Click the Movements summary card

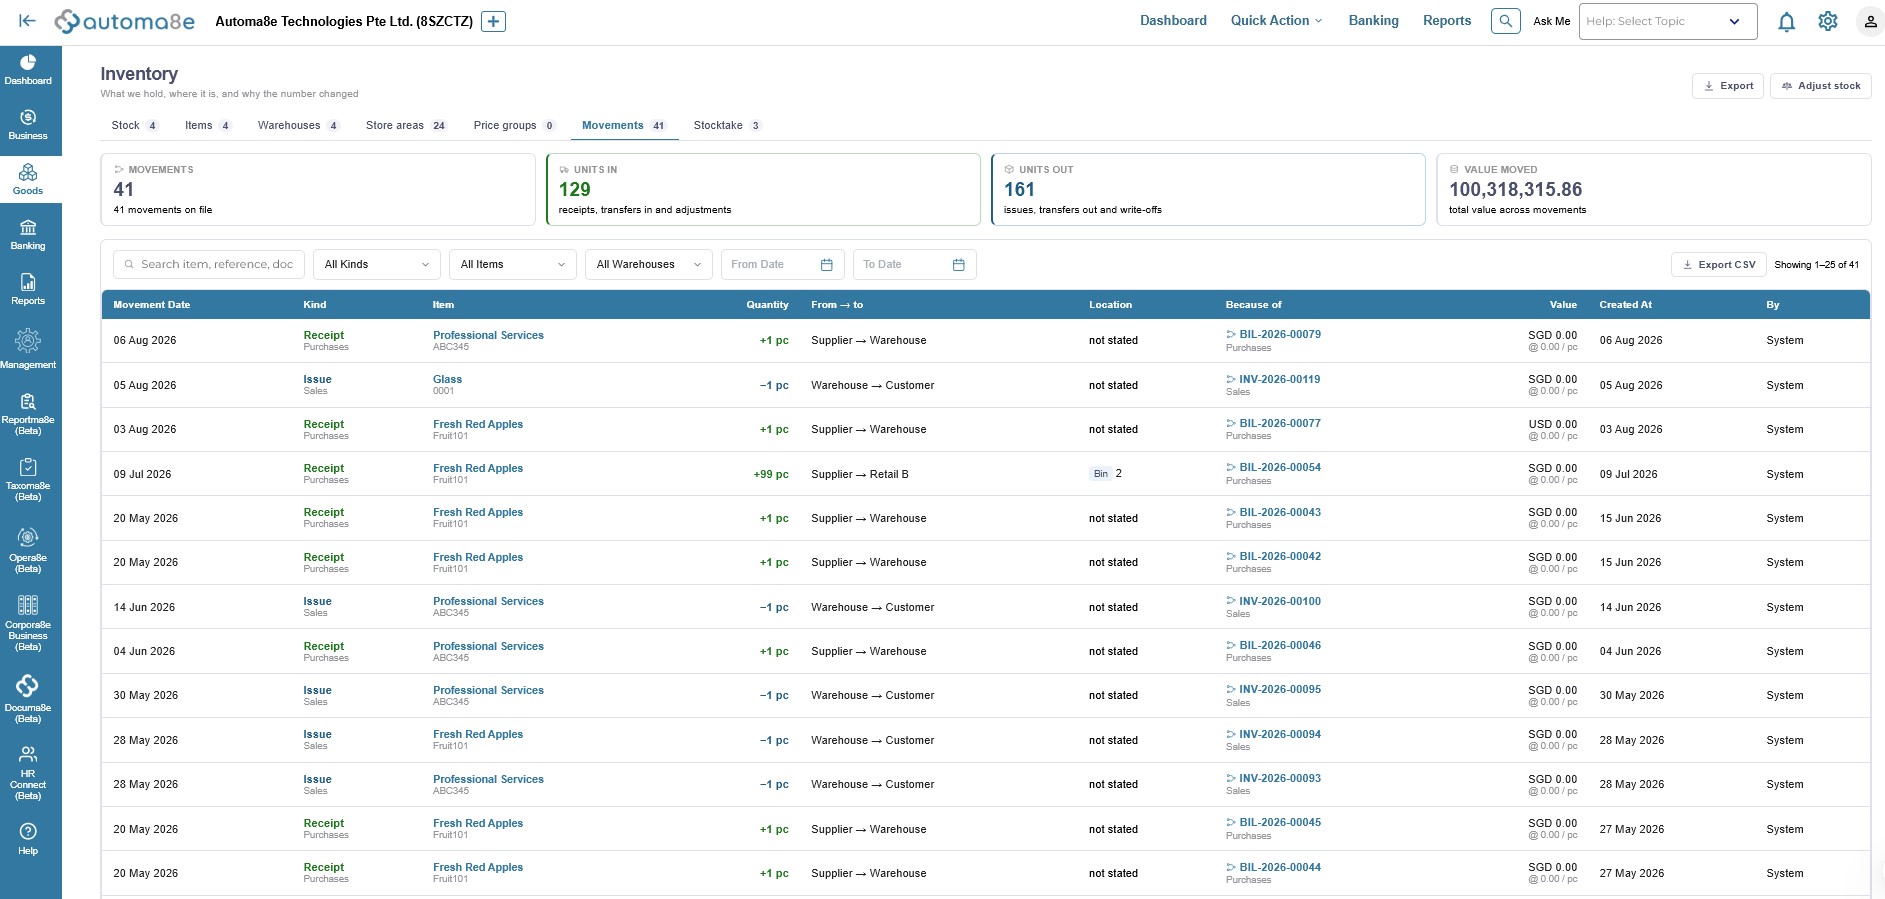pyautogui.click(x=318, y=189)
